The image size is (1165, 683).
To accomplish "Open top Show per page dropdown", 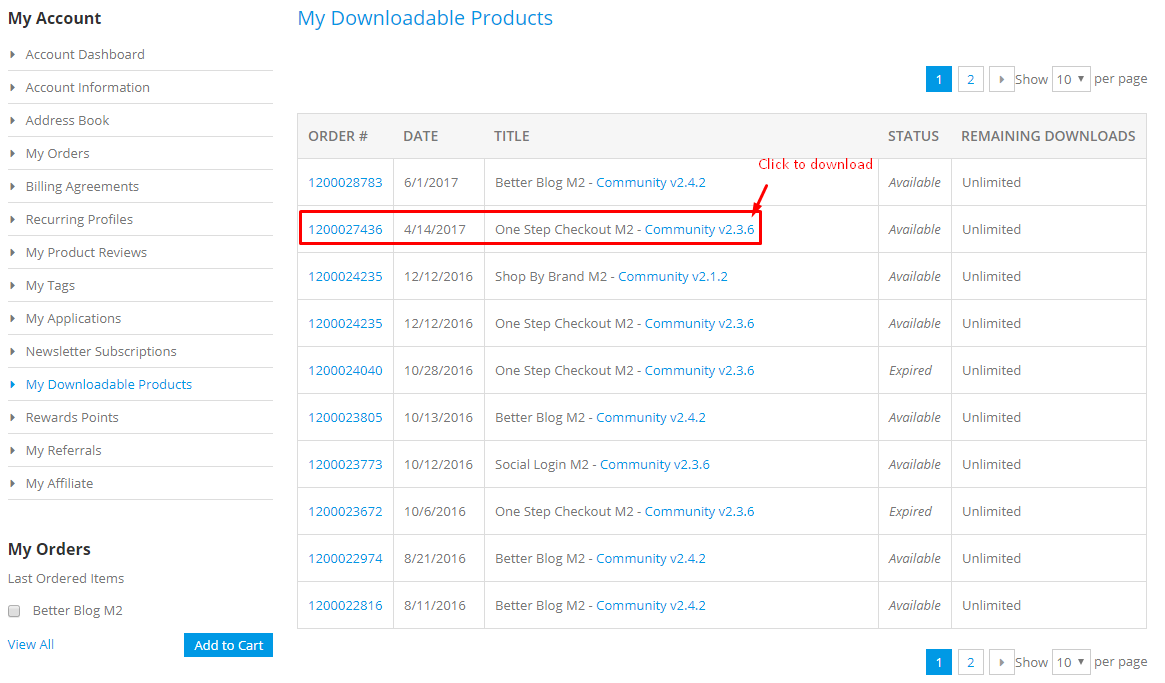I will point(1070,79).
